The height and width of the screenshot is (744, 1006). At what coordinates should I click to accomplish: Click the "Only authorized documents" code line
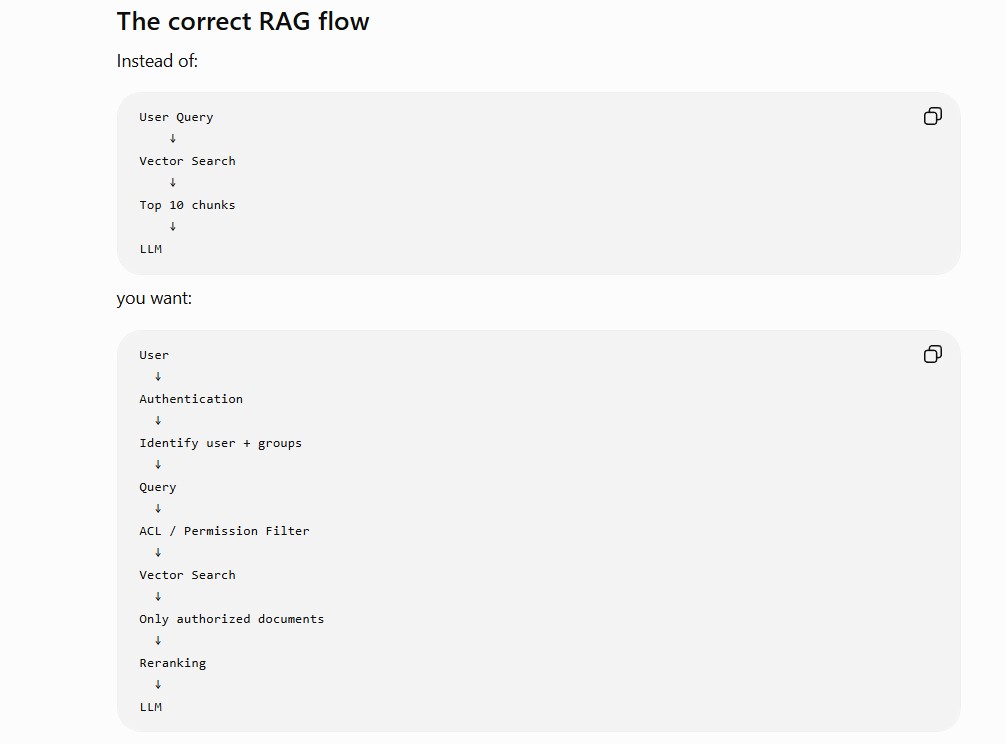pos(232,619)
